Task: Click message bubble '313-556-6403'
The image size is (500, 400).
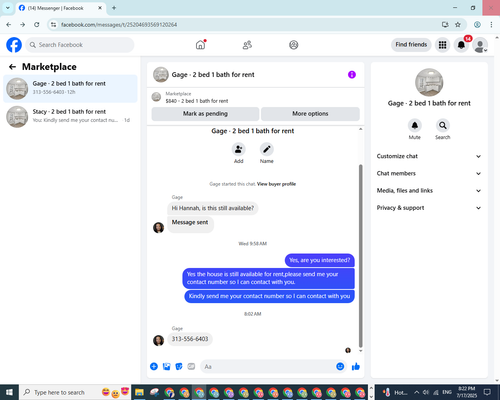Action: point(190,339)
